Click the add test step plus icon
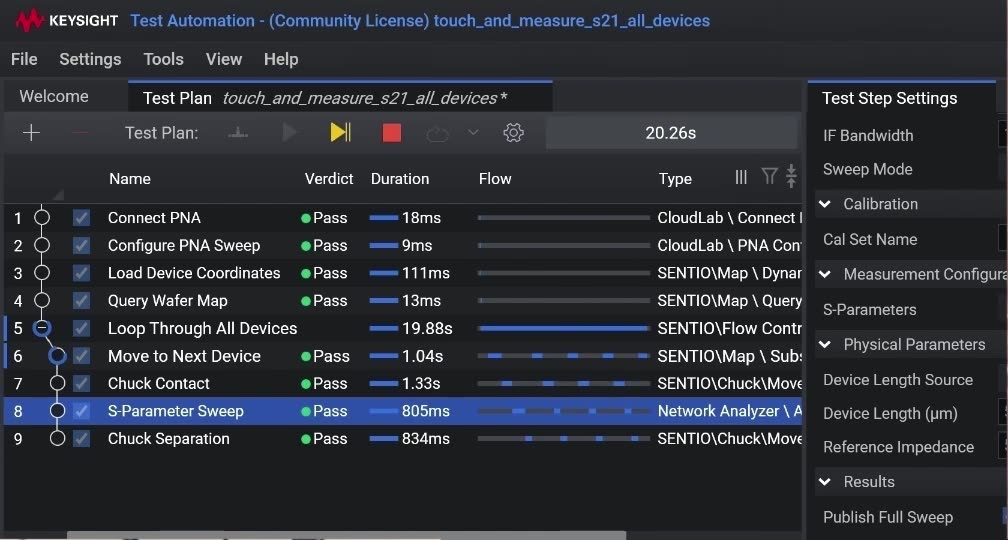1008x540 pixels. pyautogui.click(x=31, y=133)
